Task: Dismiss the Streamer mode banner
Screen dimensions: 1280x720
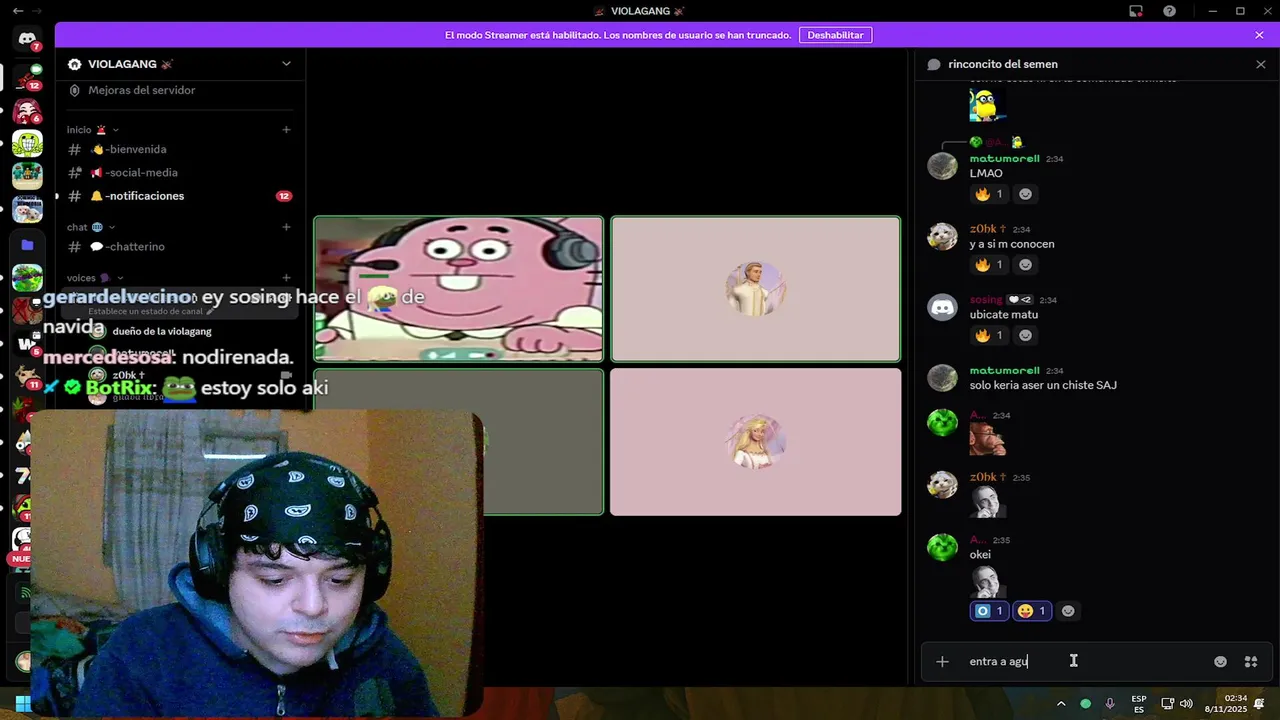Action: (1259, 35)
